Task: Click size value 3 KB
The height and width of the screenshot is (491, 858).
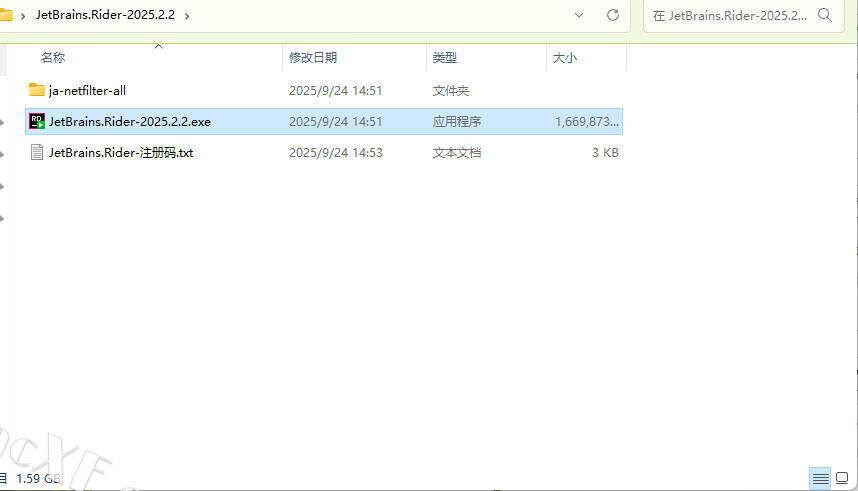Action: pyautogui.click(x=605, y=152)
